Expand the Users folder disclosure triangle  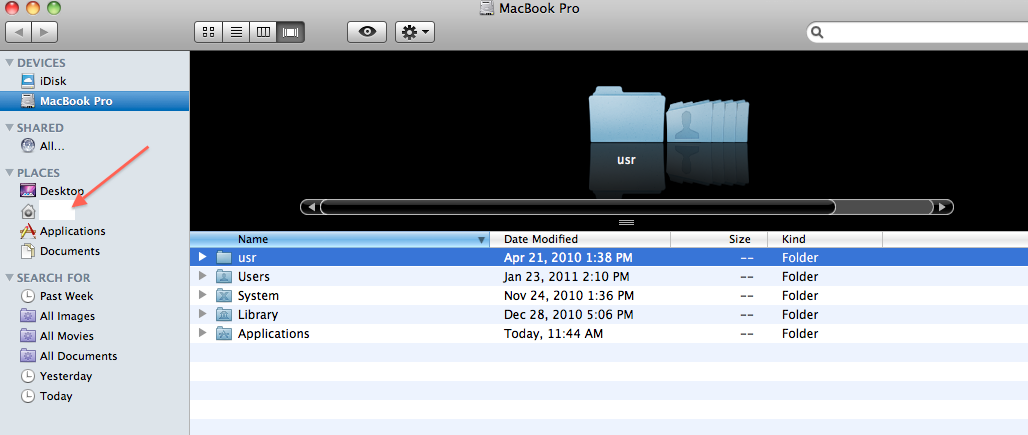point(203,276)
